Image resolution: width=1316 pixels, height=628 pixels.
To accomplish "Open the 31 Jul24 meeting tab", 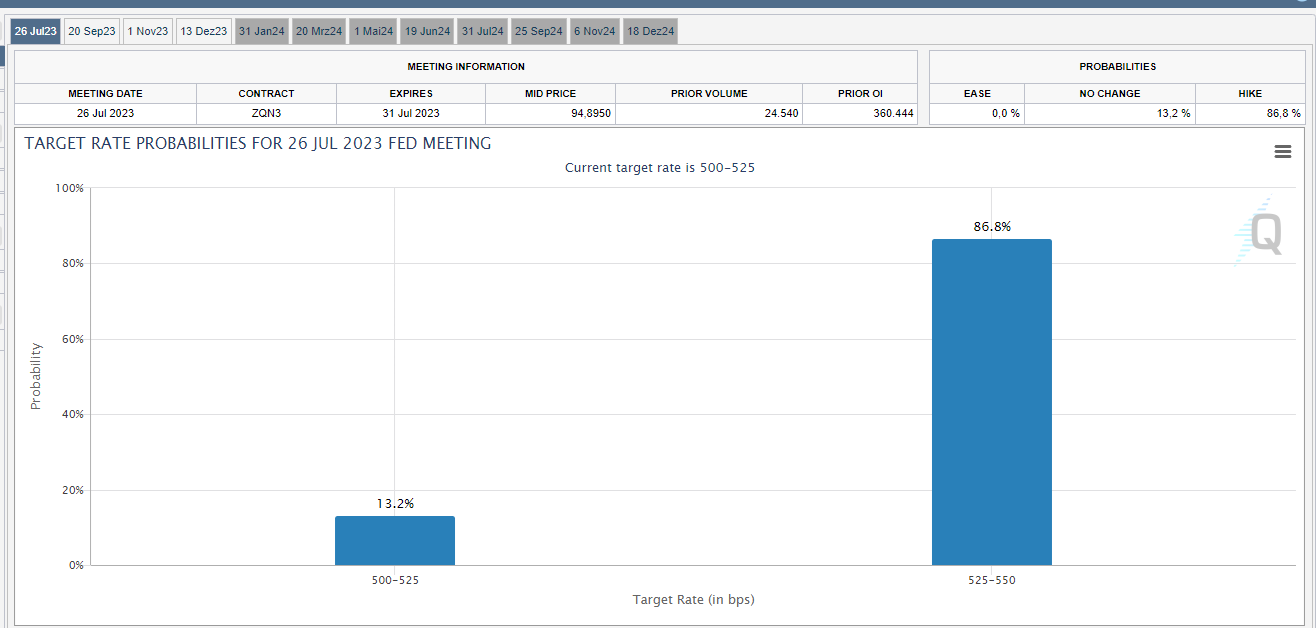I will click(482, 32).
